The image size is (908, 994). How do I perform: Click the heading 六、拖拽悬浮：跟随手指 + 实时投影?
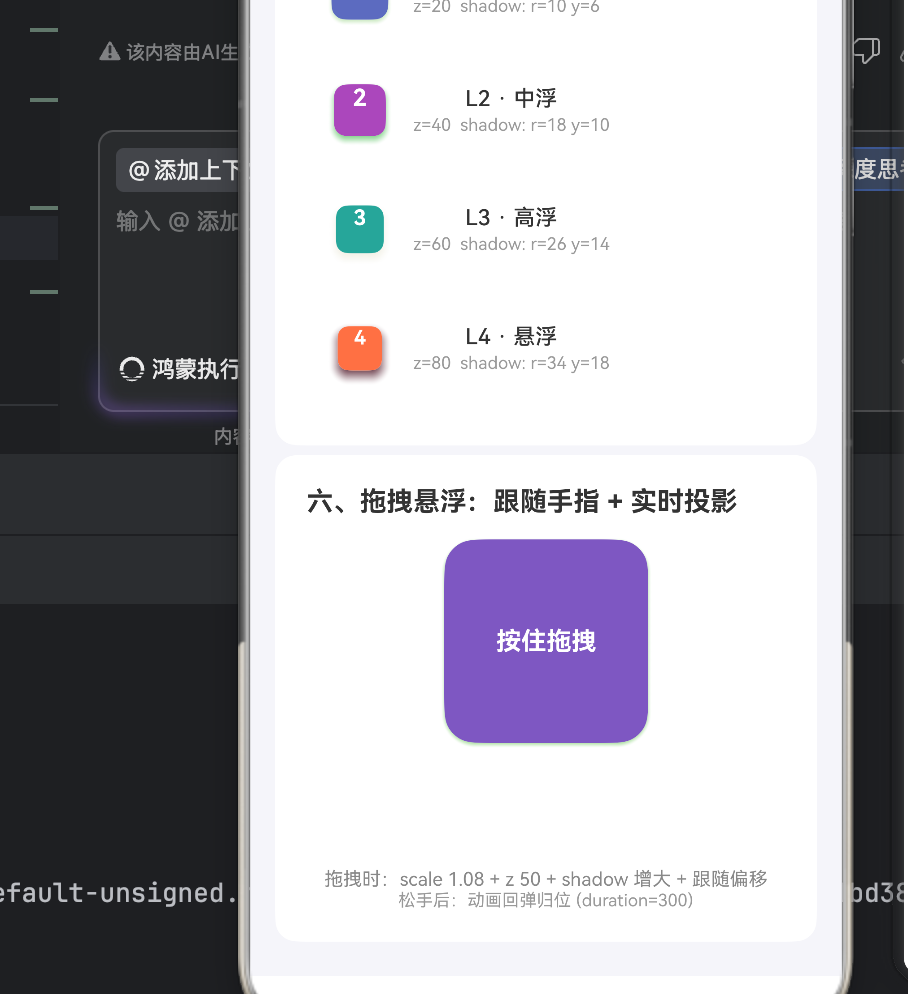tap(521, 501)
